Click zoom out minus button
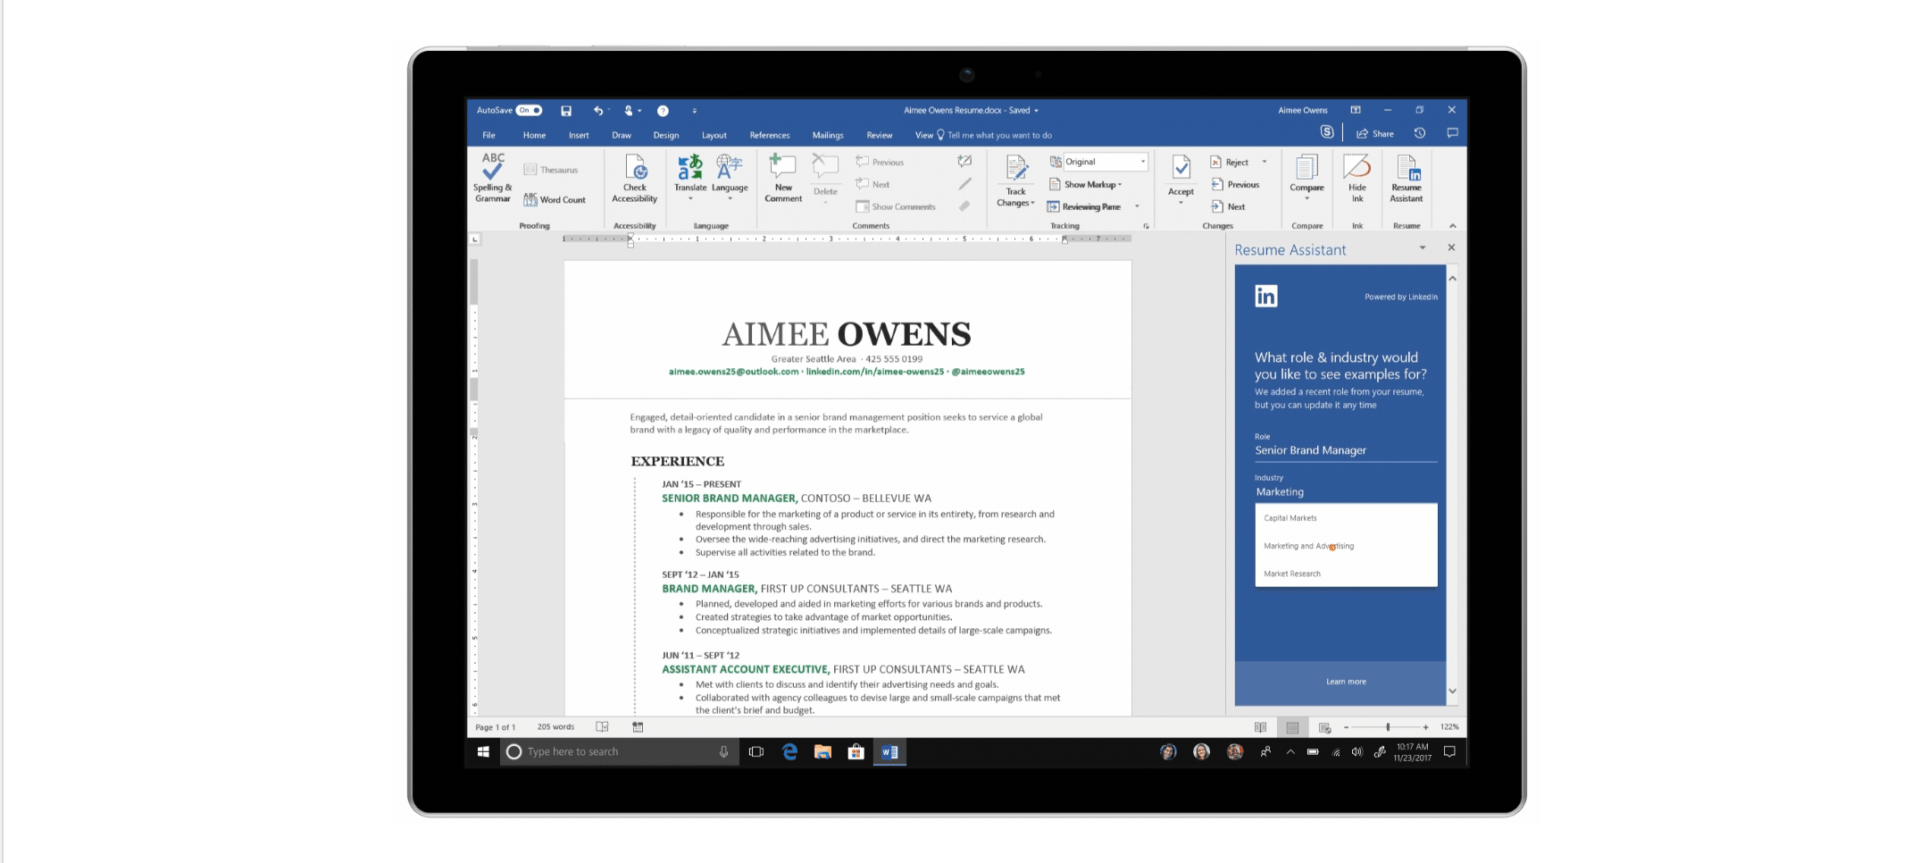The height and width of the screenshot is (863, 1920). (x=1346, y=727)
